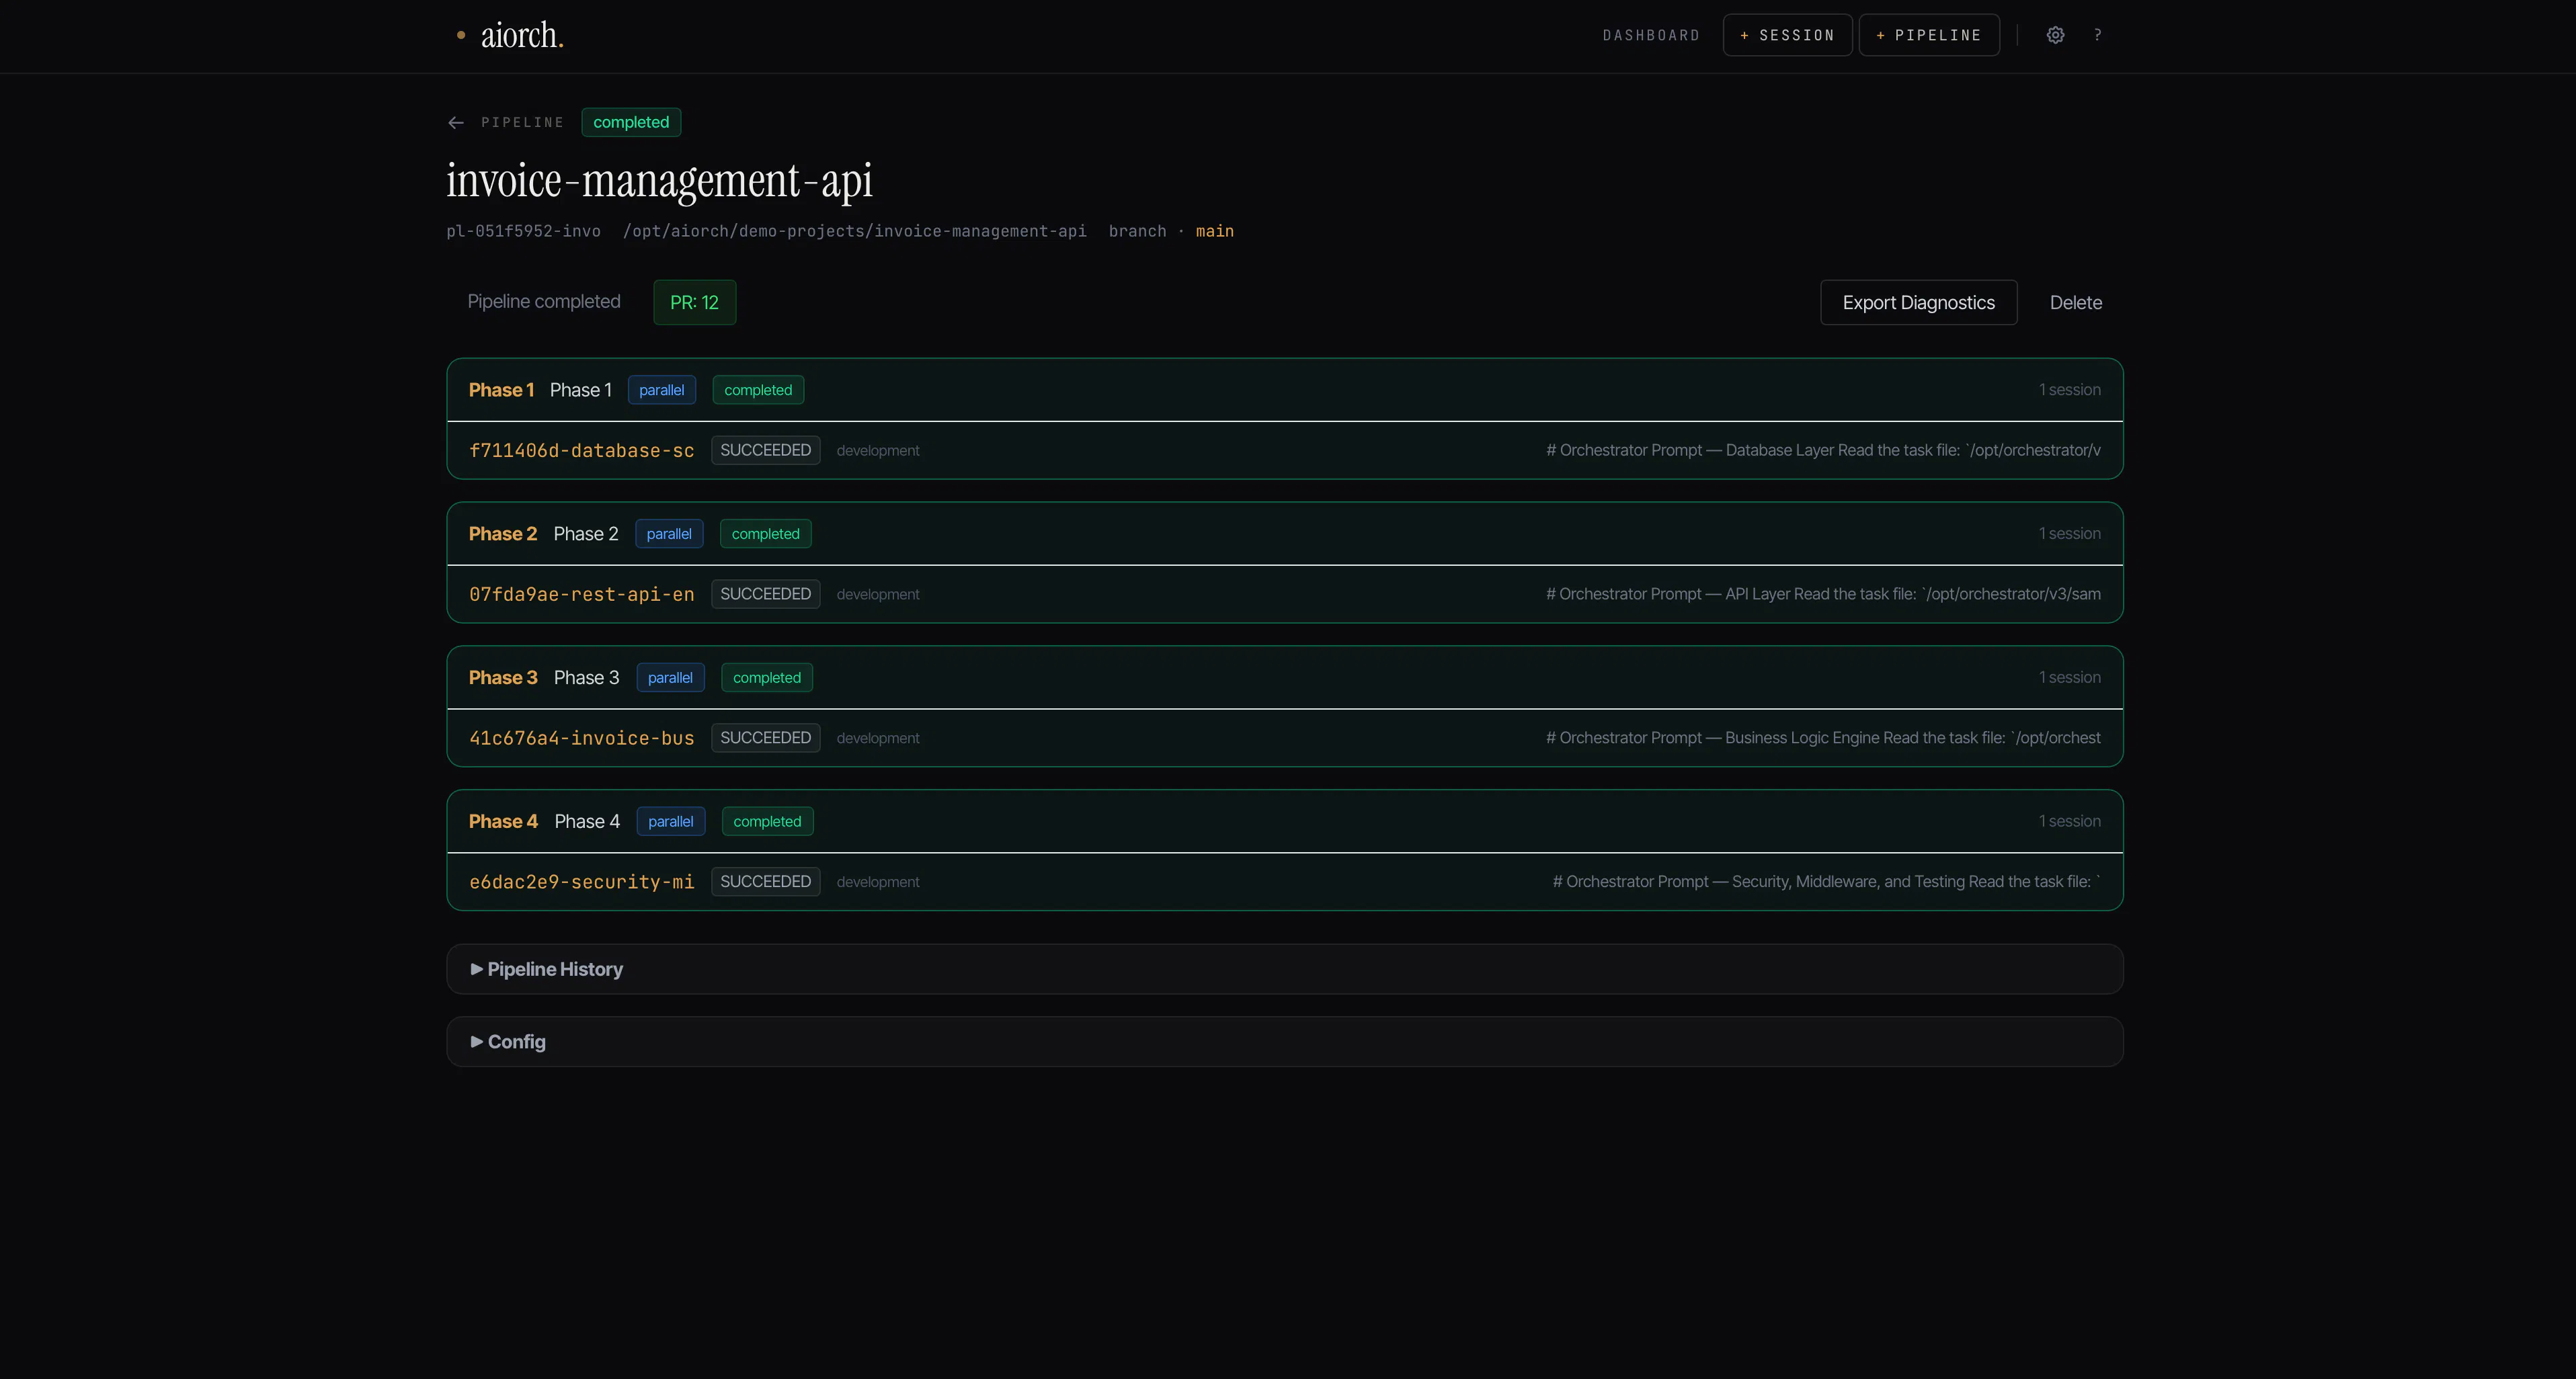Create a new session with + SESSION
Image resolution: width=2576 pixels, height=1379 pixels.
point(1787,35)
